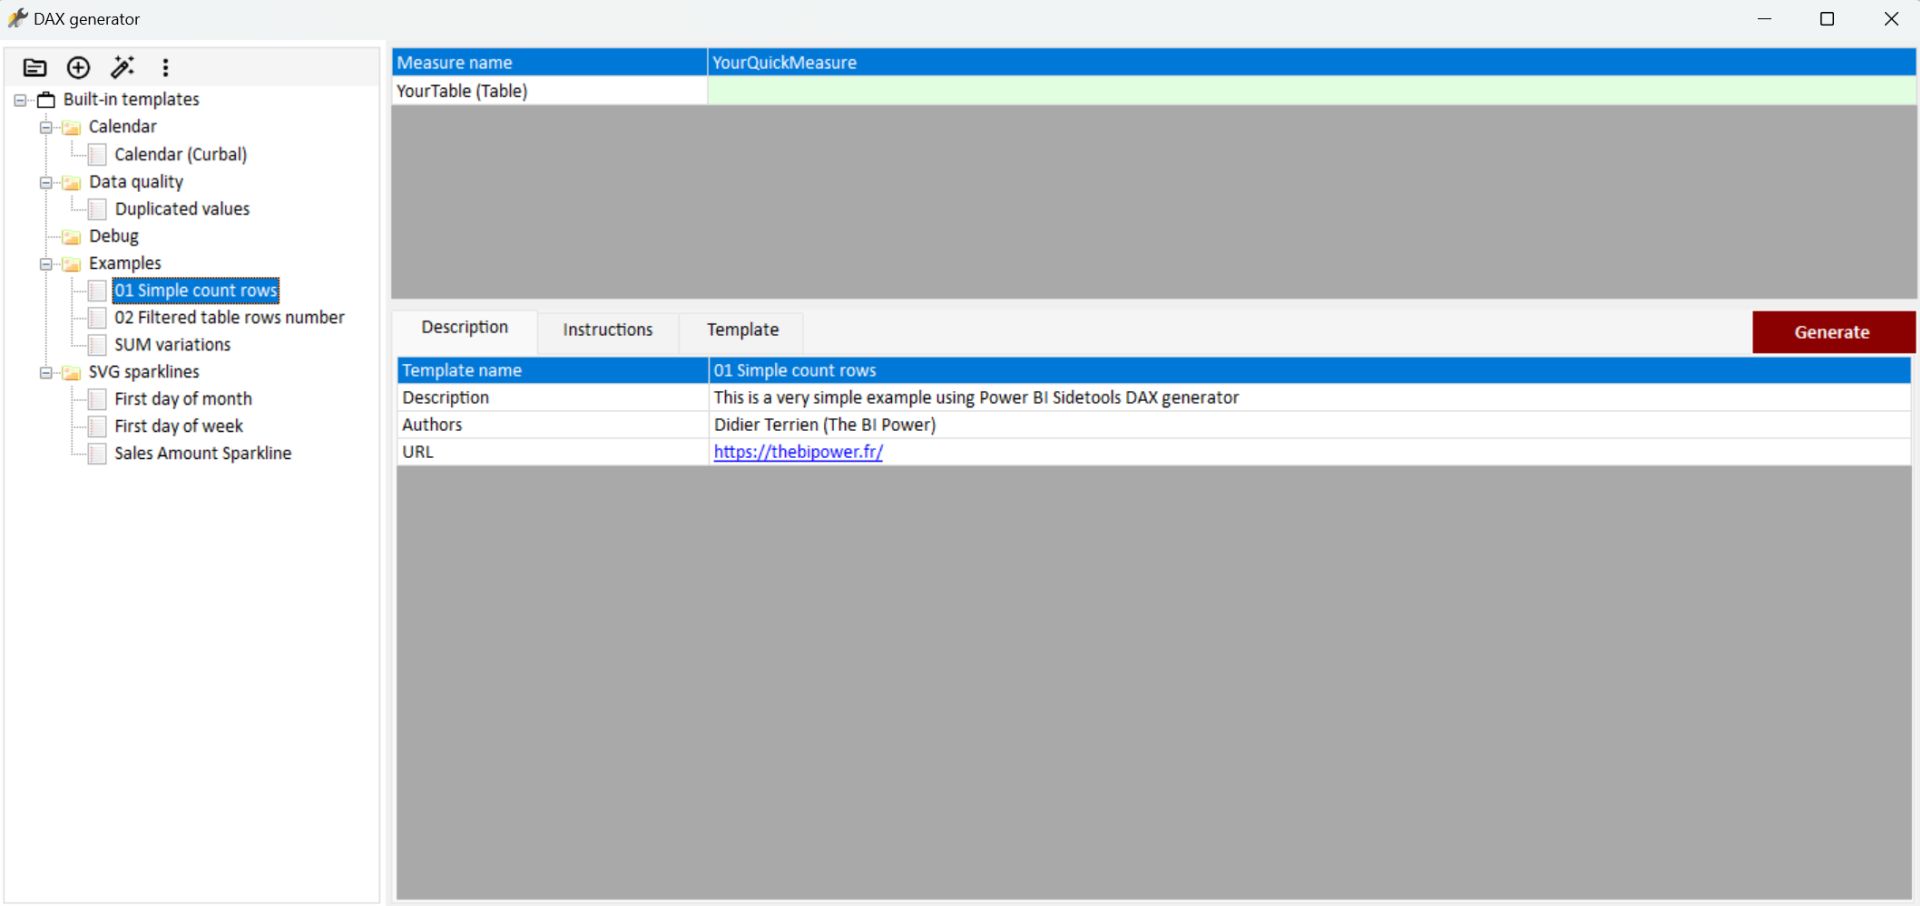Select the Sales Amount Sparkline template
This screenshot has width=1920, height=906.
pyautogui.click(x=203, y=453)
